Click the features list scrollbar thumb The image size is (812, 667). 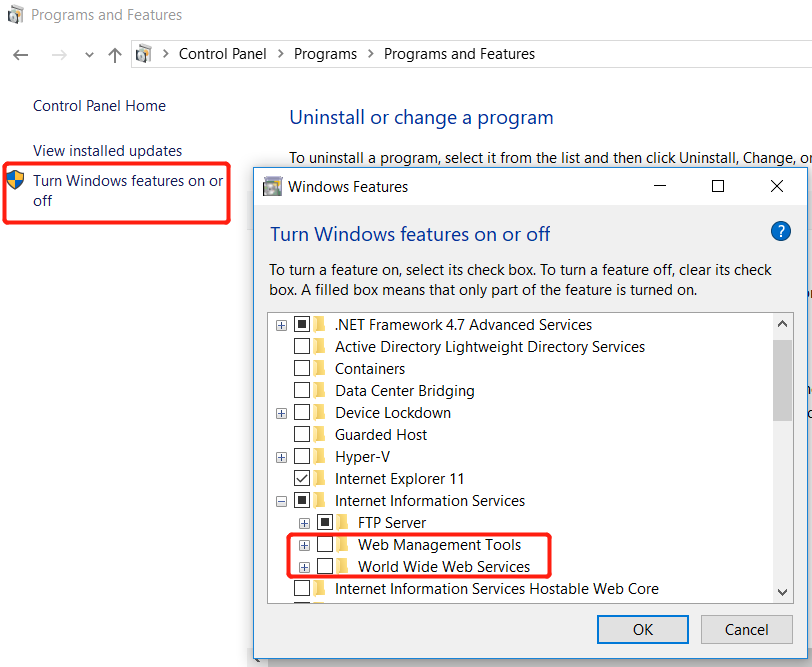pyautogui.click(x=782, y=381)
